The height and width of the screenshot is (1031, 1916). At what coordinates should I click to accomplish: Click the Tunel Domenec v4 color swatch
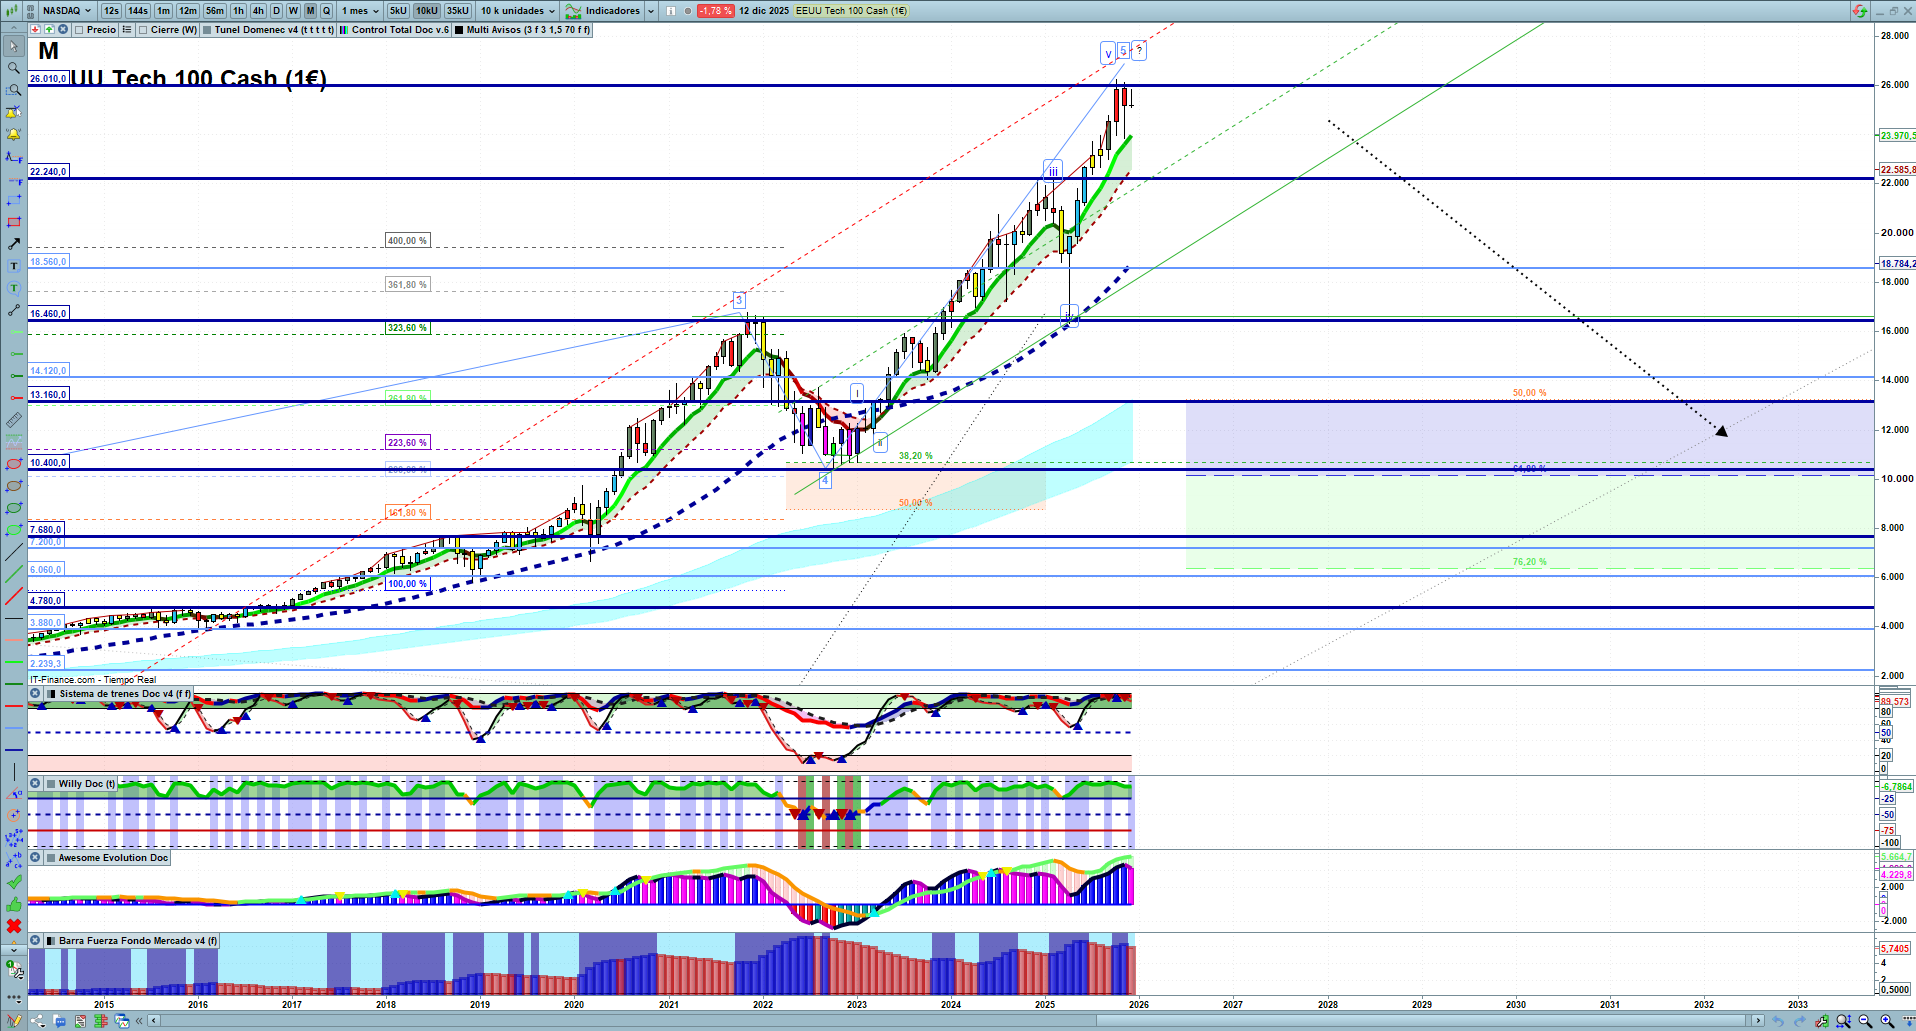click(207, 30)
